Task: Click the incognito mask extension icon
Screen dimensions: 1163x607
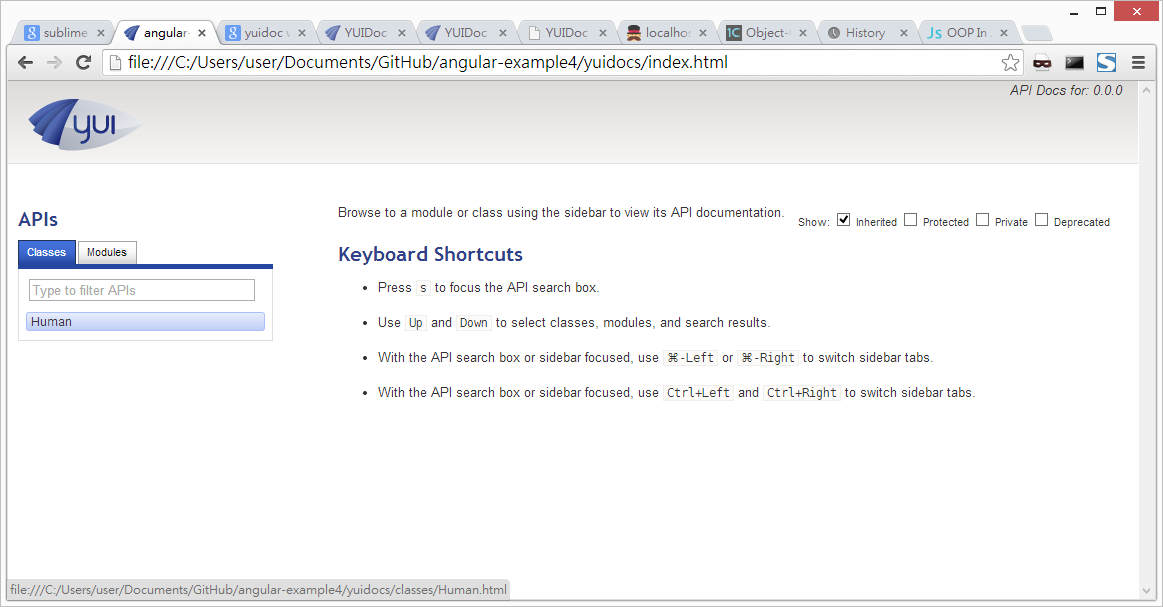Action: point(1043,62)
